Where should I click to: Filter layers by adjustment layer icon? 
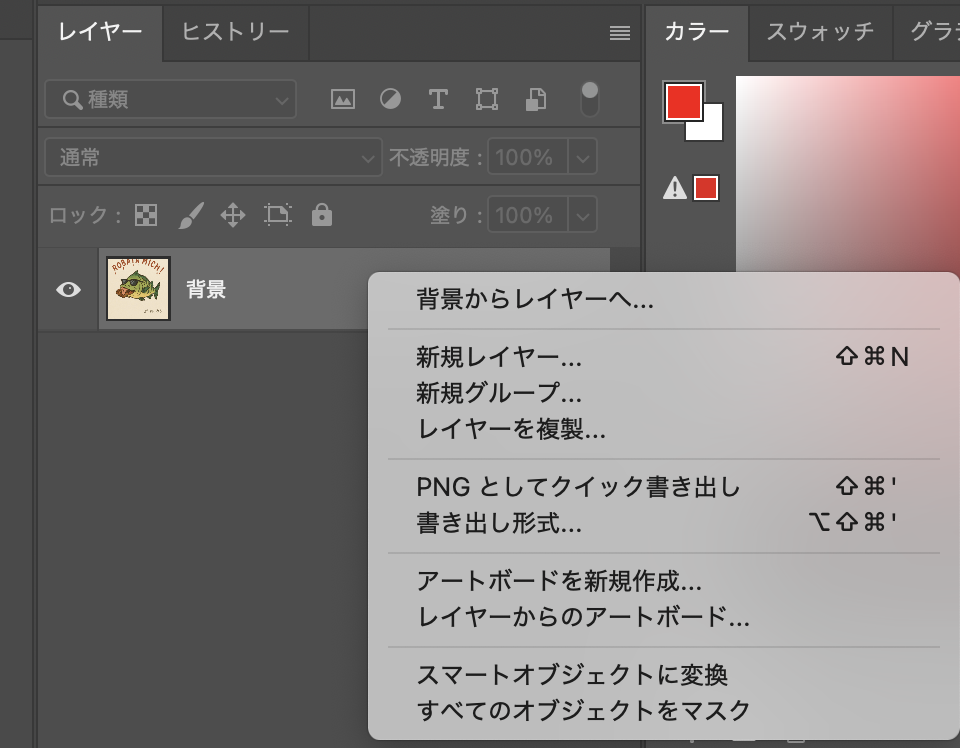pyautogui.click(x=390, y=99)
